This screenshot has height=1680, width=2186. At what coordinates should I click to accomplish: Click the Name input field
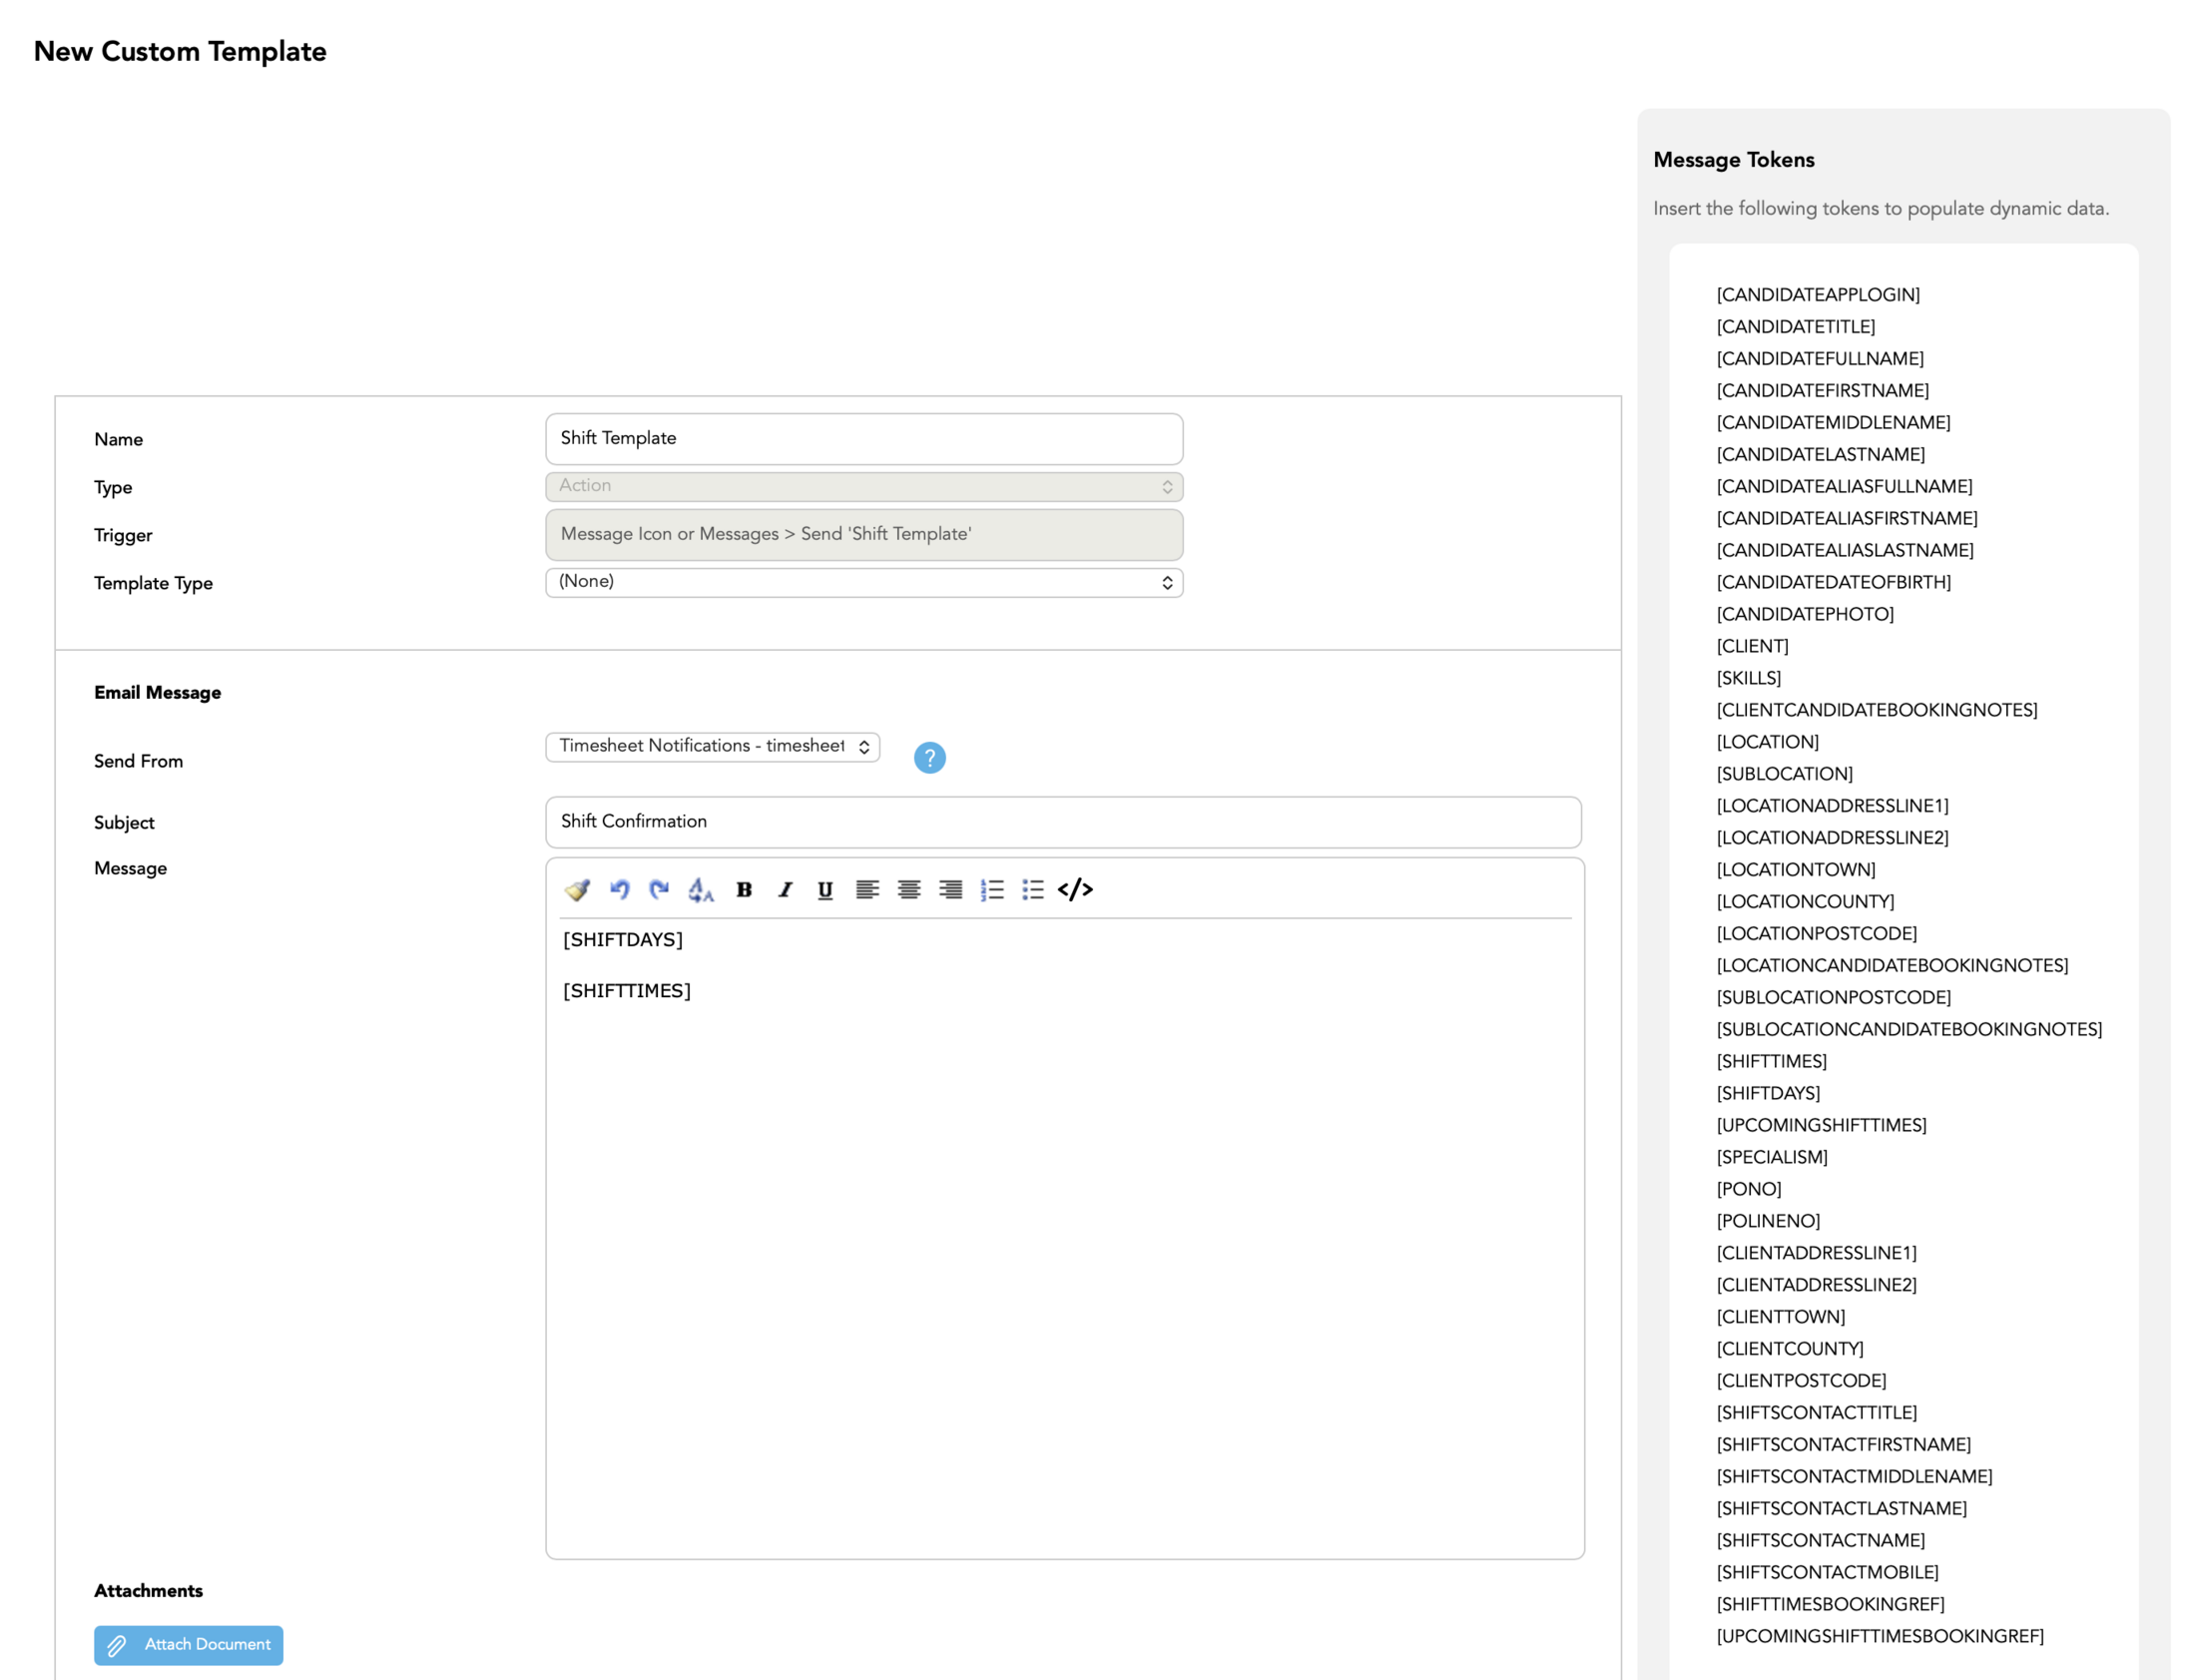tap(863, 438)
